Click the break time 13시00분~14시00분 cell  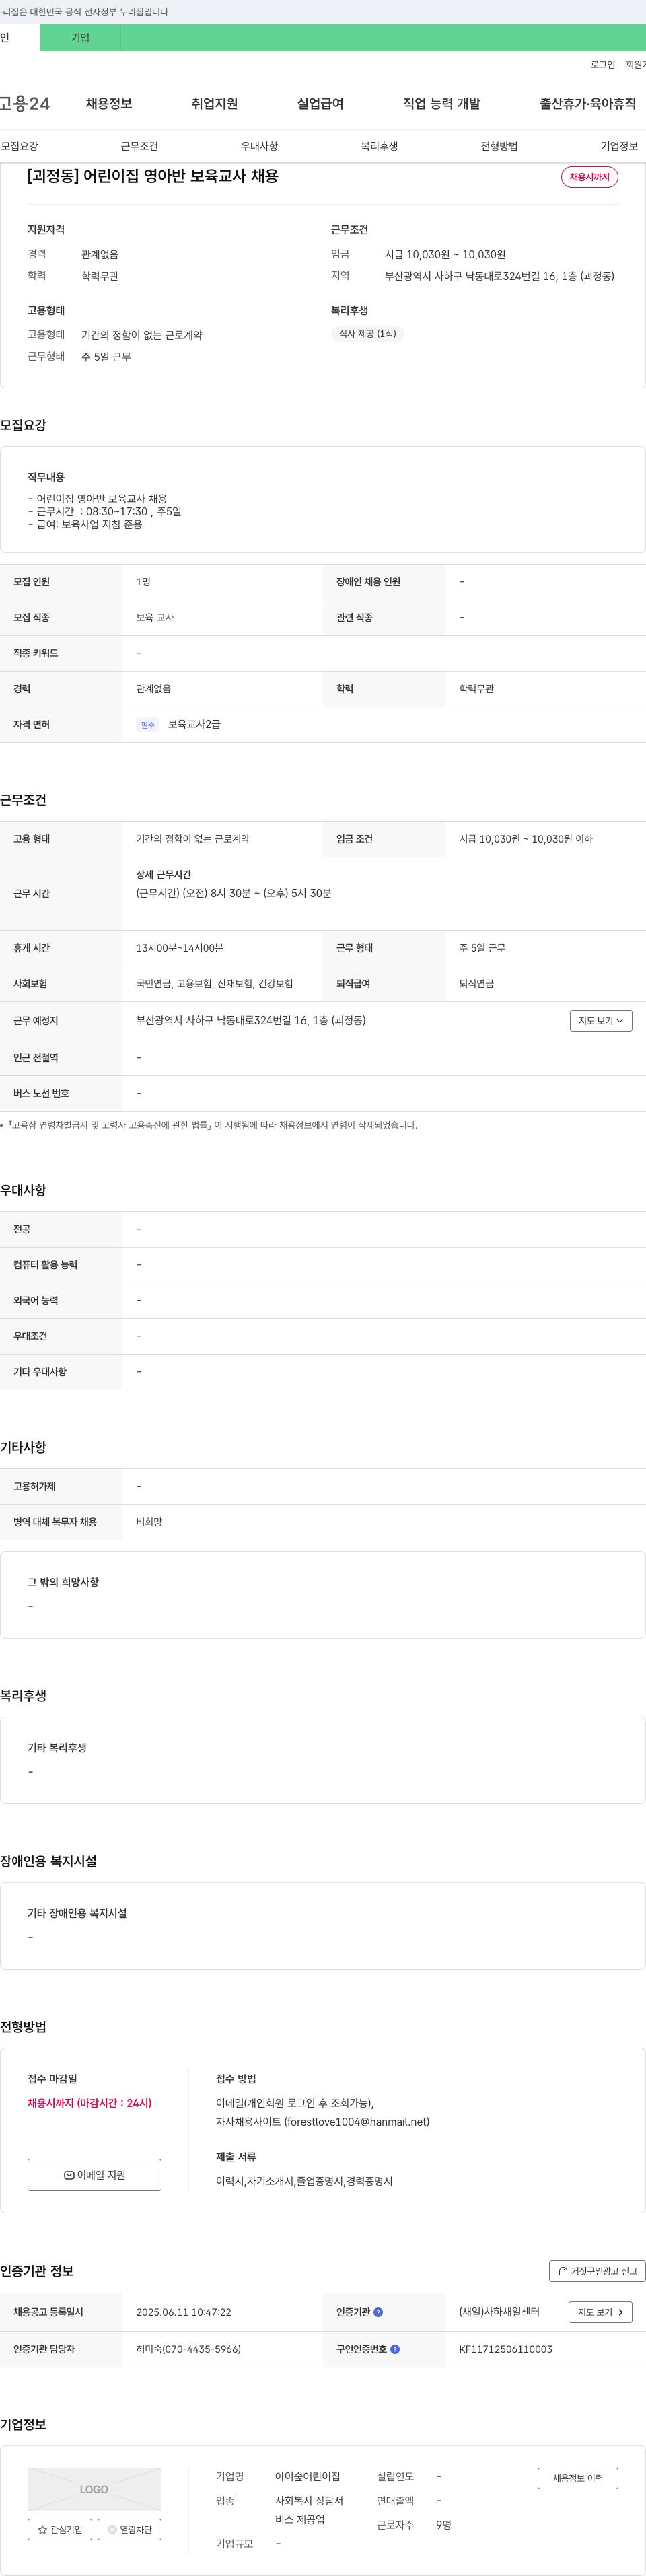click(179, 948)
